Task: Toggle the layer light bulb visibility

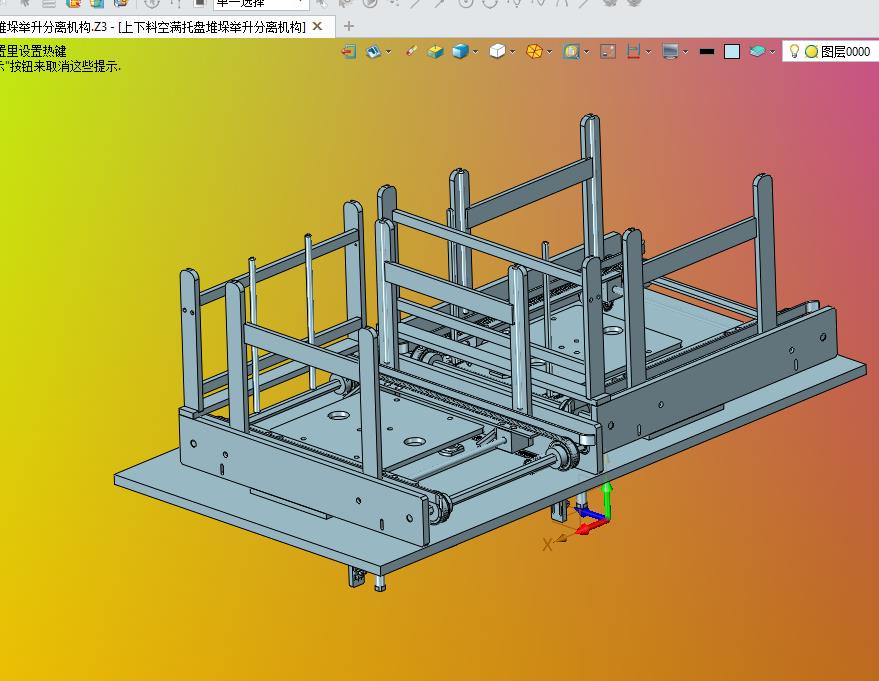Action: 794,52
